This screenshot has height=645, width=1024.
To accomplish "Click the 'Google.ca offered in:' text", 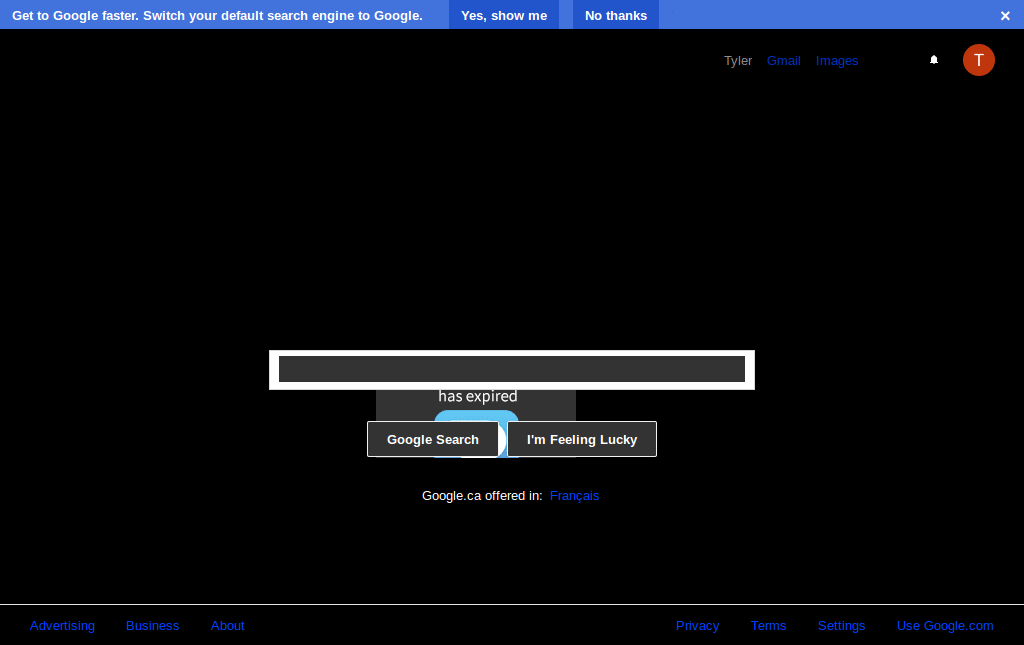I will [x=482, y=496].
